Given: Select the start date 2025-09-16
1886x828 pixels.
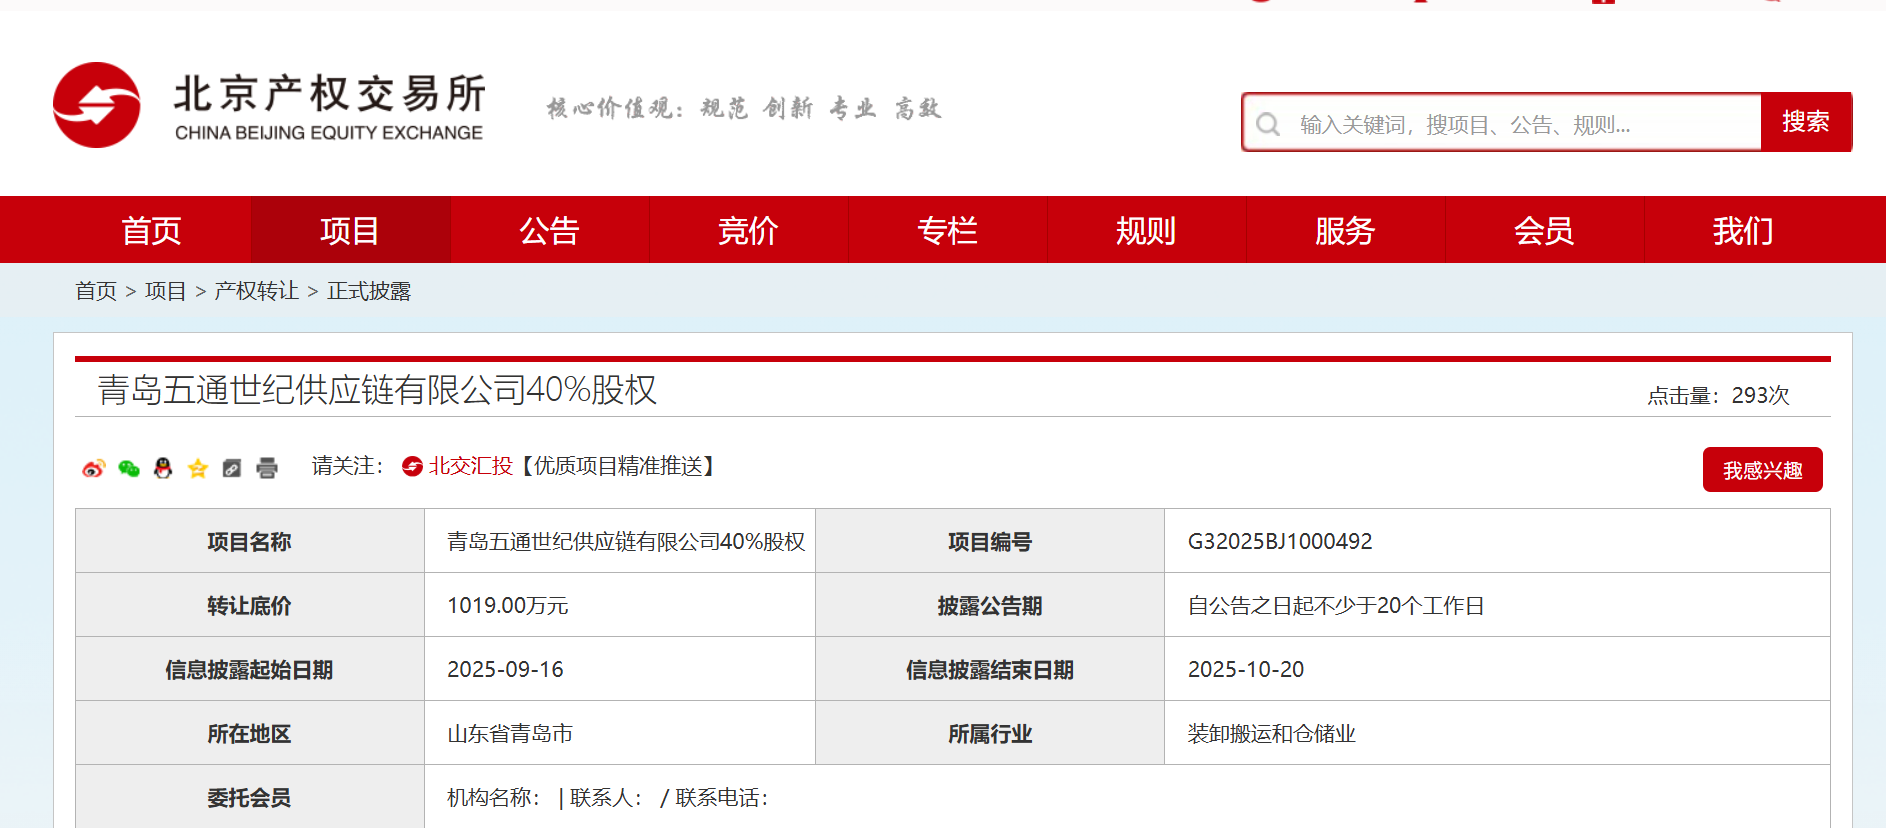Looking at the screenshot, I should click(x=505, y=669).
